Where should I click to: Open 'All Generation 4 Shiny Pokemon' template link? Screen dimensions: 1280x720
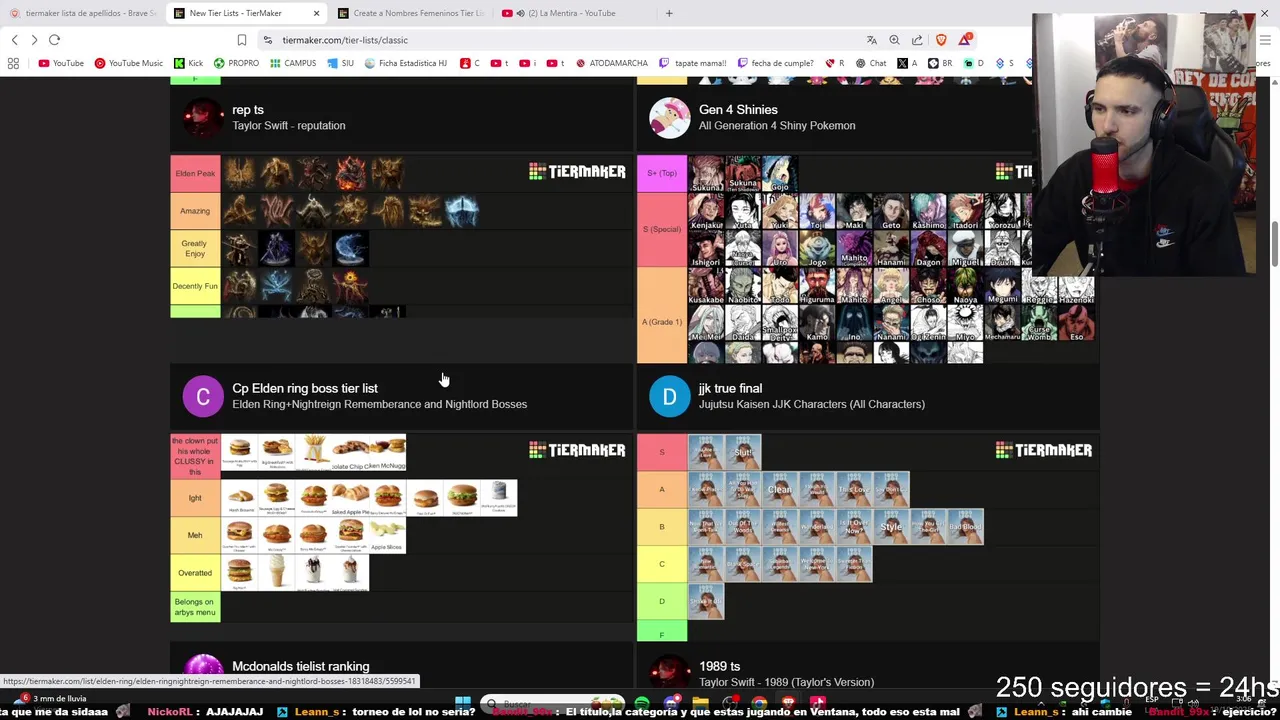tap(777, 126)
